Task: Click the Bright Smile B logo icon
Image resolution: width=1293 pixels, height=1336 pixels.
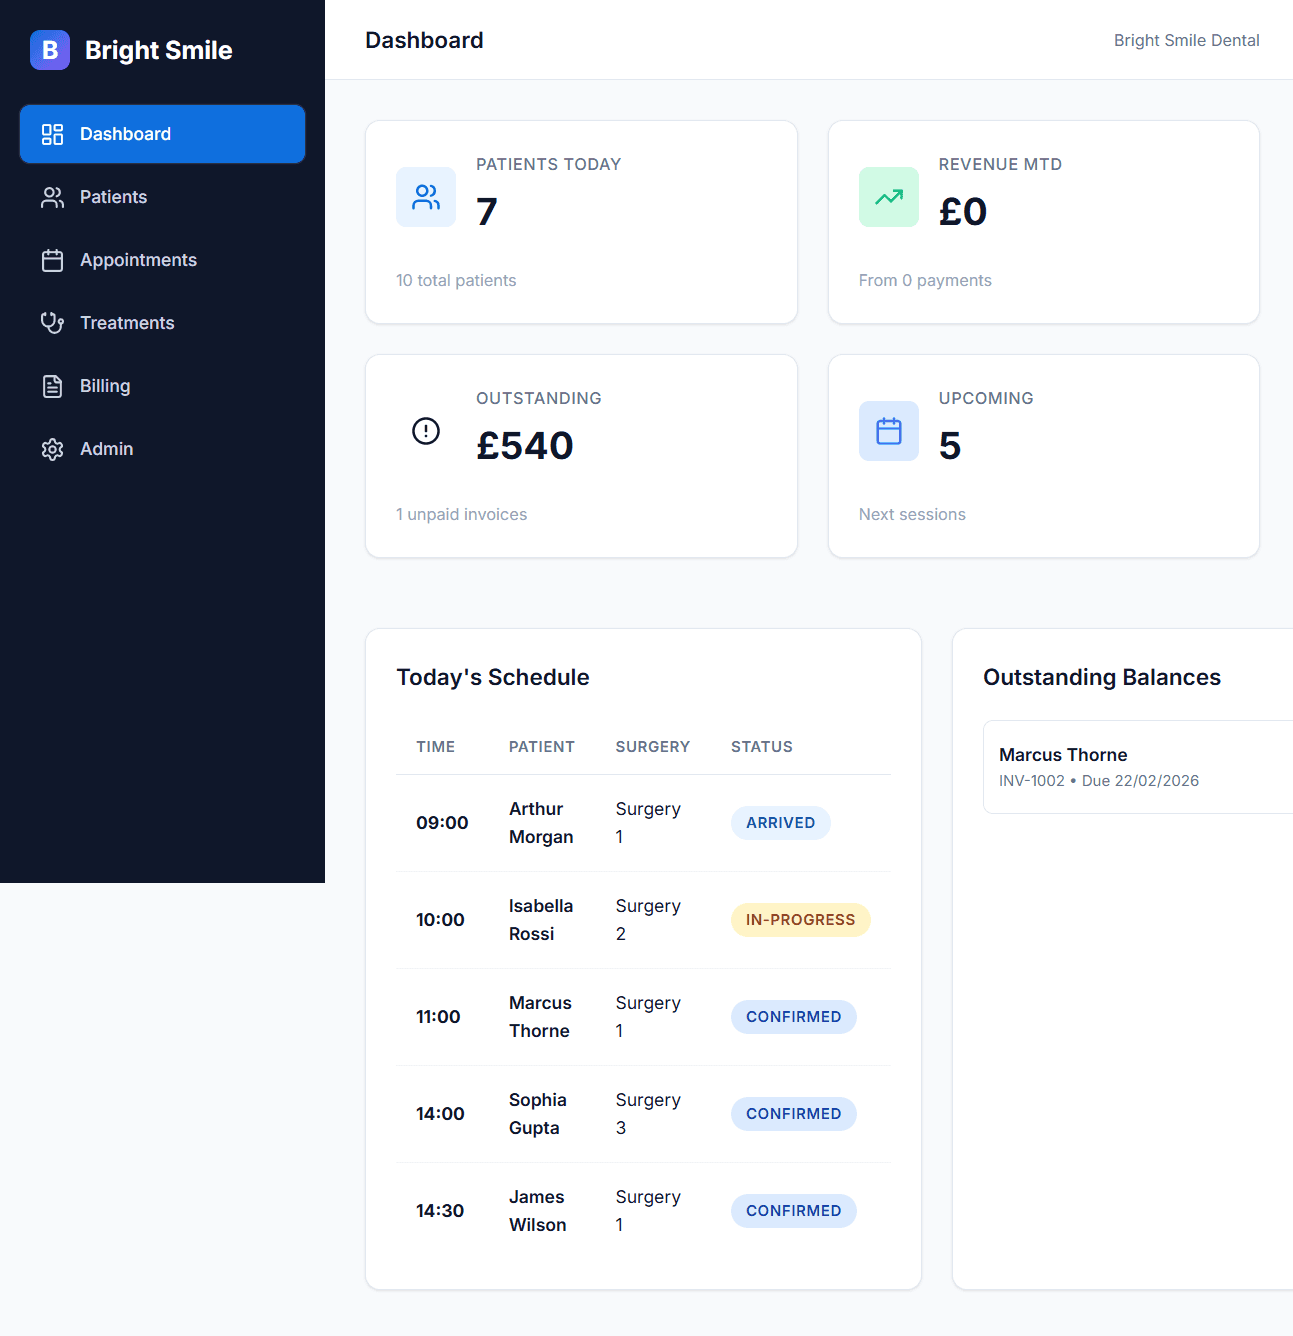Action: click(x=50, y=50)
